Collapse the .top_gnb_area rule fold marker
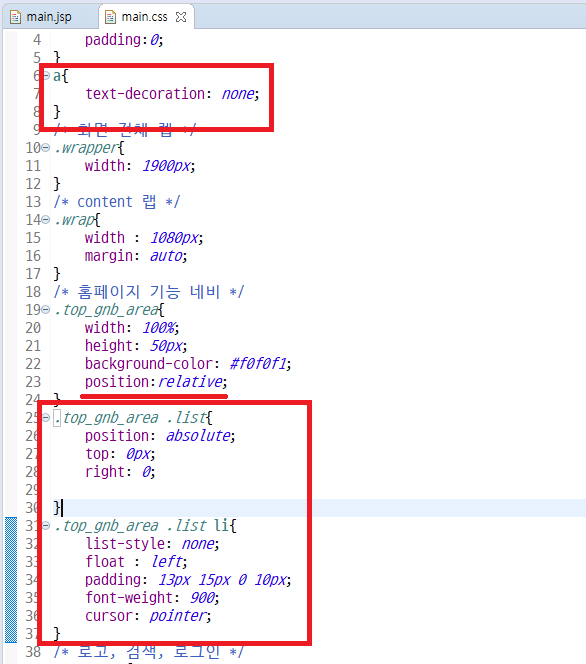The image size is (586, 664). pyautogui.click(x=46, y=310)
